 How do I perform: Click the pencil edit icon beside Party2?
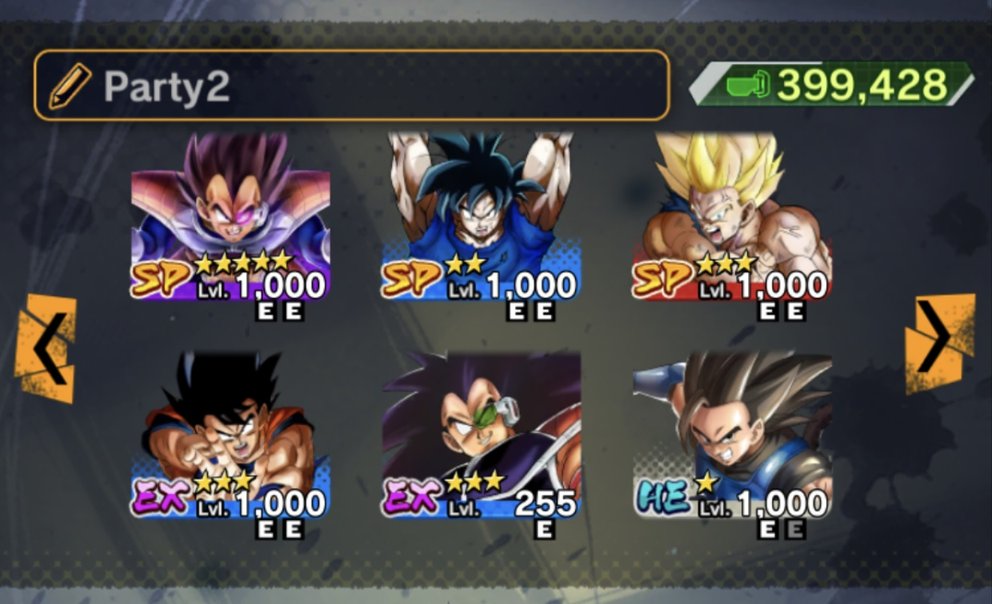pos(70,86)
